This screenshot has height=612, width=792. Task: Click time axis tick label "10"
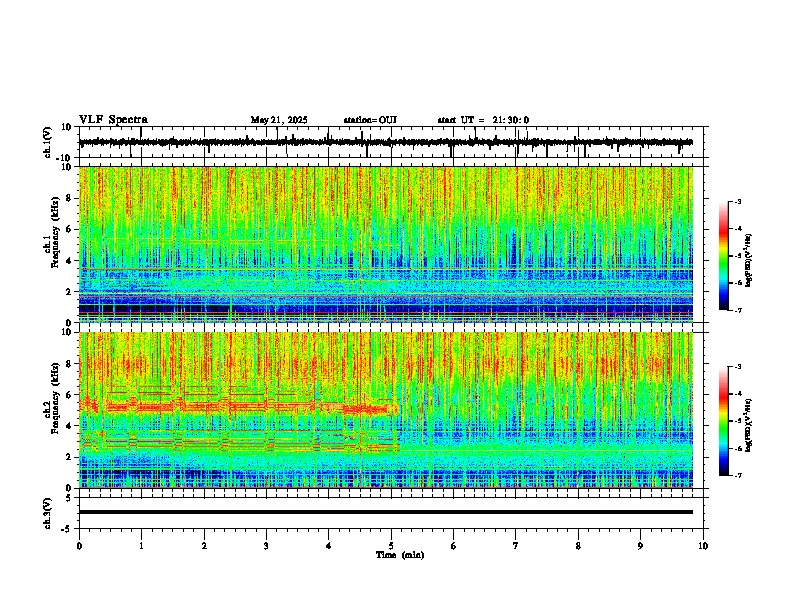(703, 546)
